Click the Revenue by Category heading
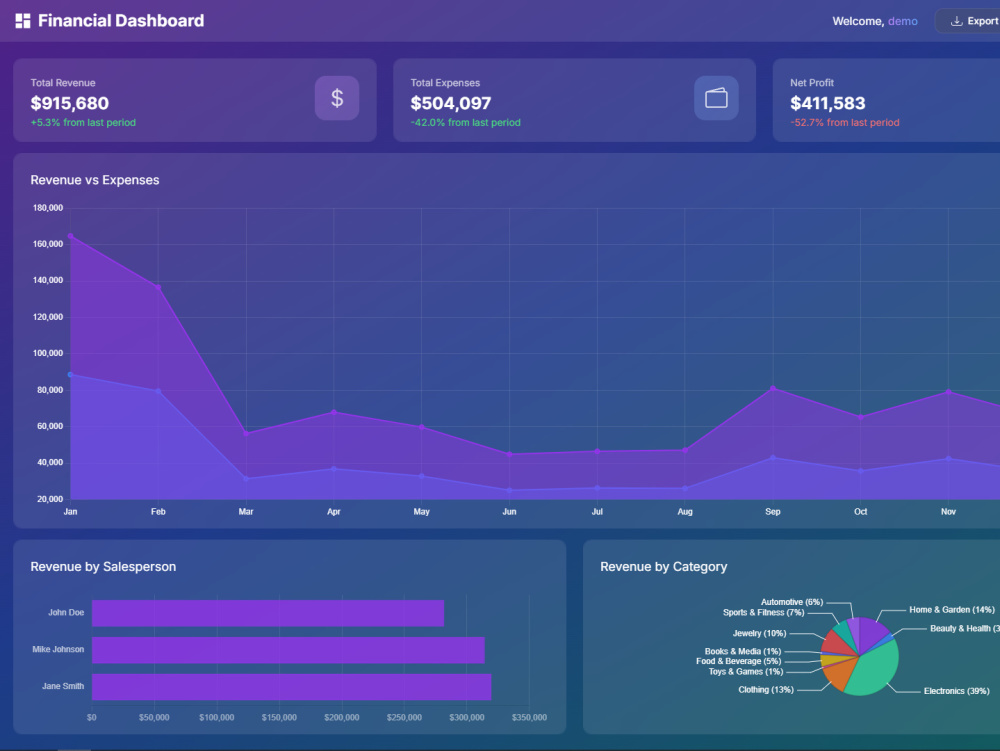Viewport: 1000px width, 751px height. pos(663,567)
